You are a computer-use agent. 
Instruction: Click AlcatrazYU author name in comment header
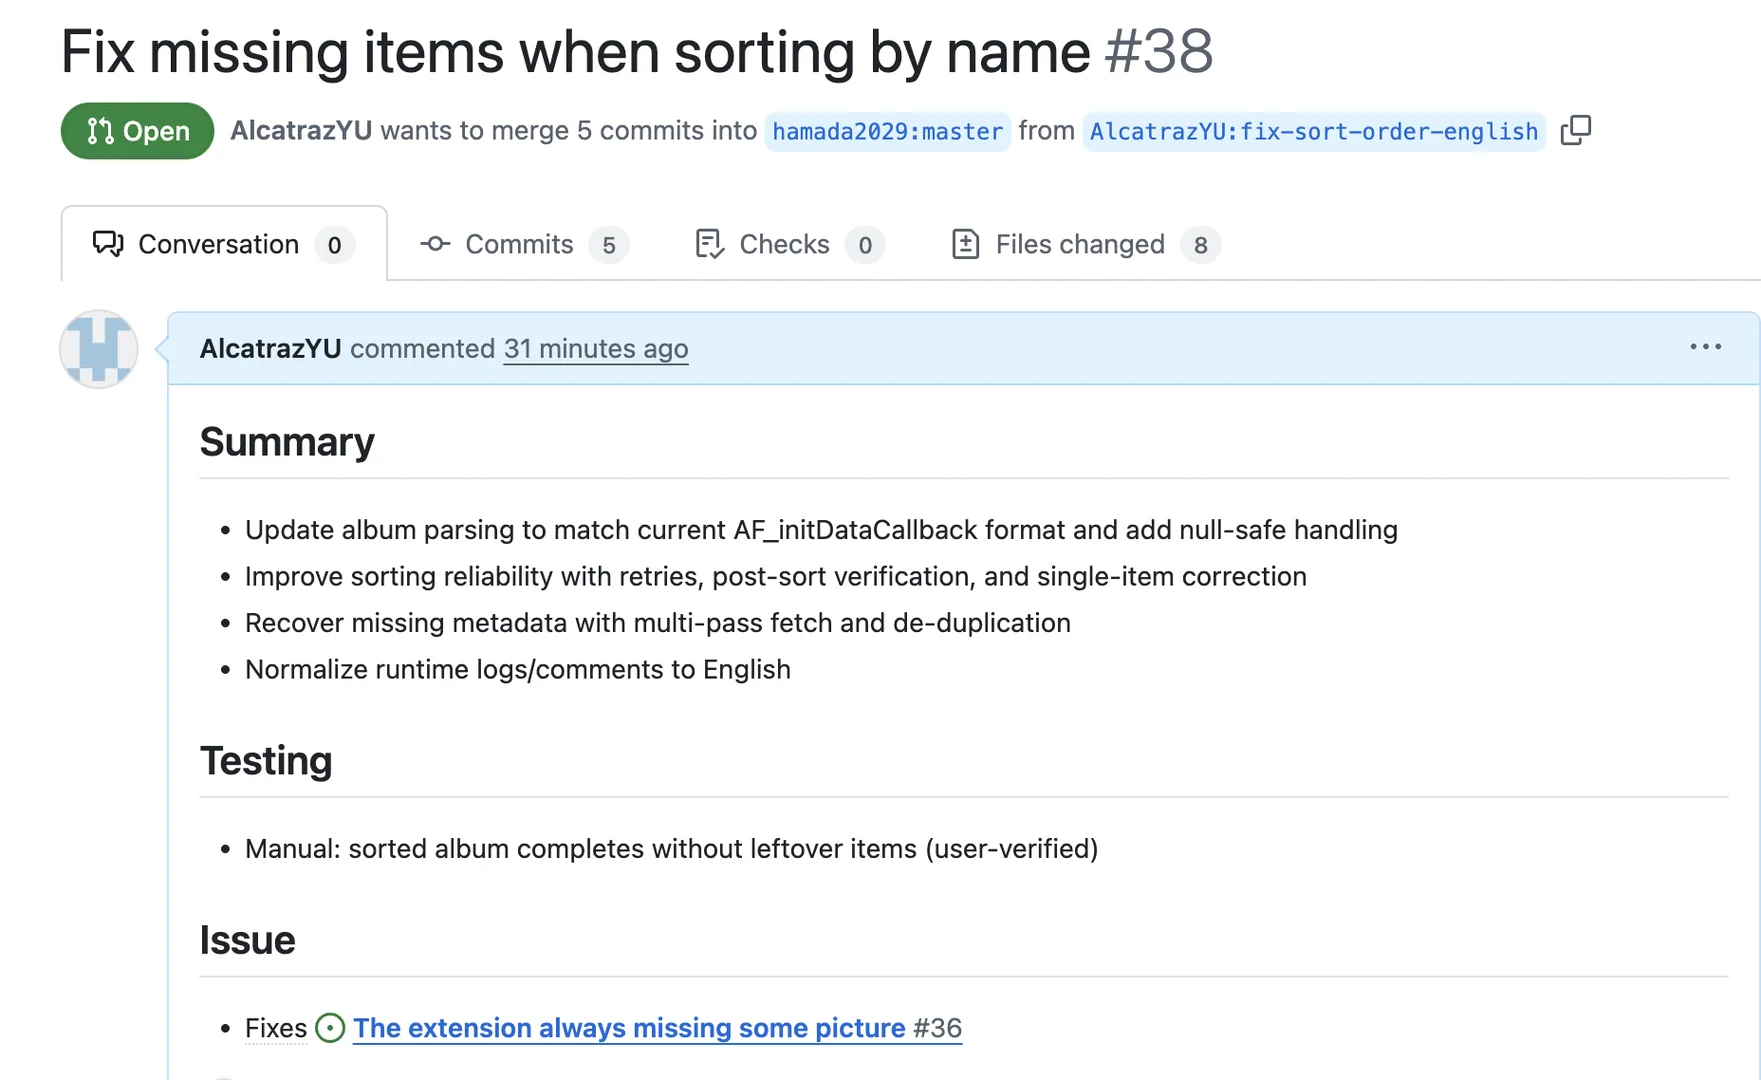pyautogui.click(x=270, y=349)
